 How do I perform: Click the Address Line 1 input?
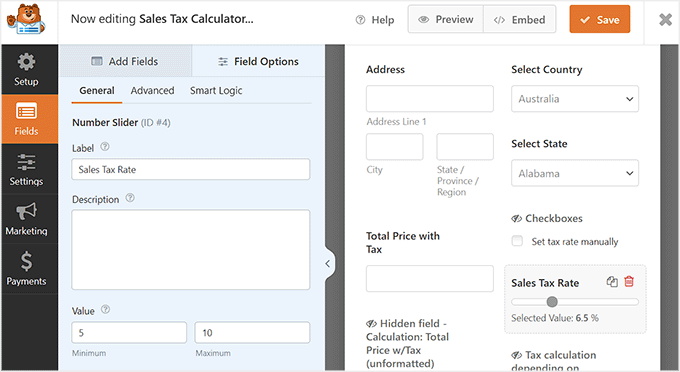pos(430,99)
